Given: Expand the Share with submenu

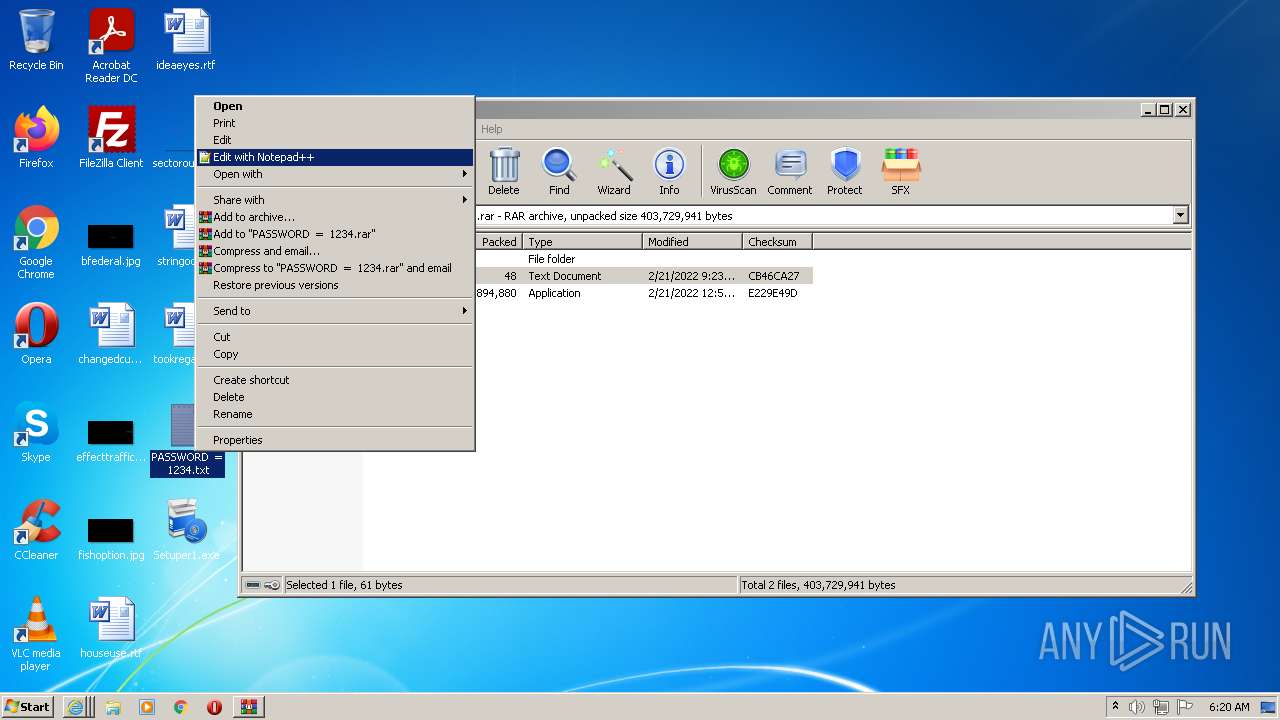Looking at the screenshot, I should (335, 200).
